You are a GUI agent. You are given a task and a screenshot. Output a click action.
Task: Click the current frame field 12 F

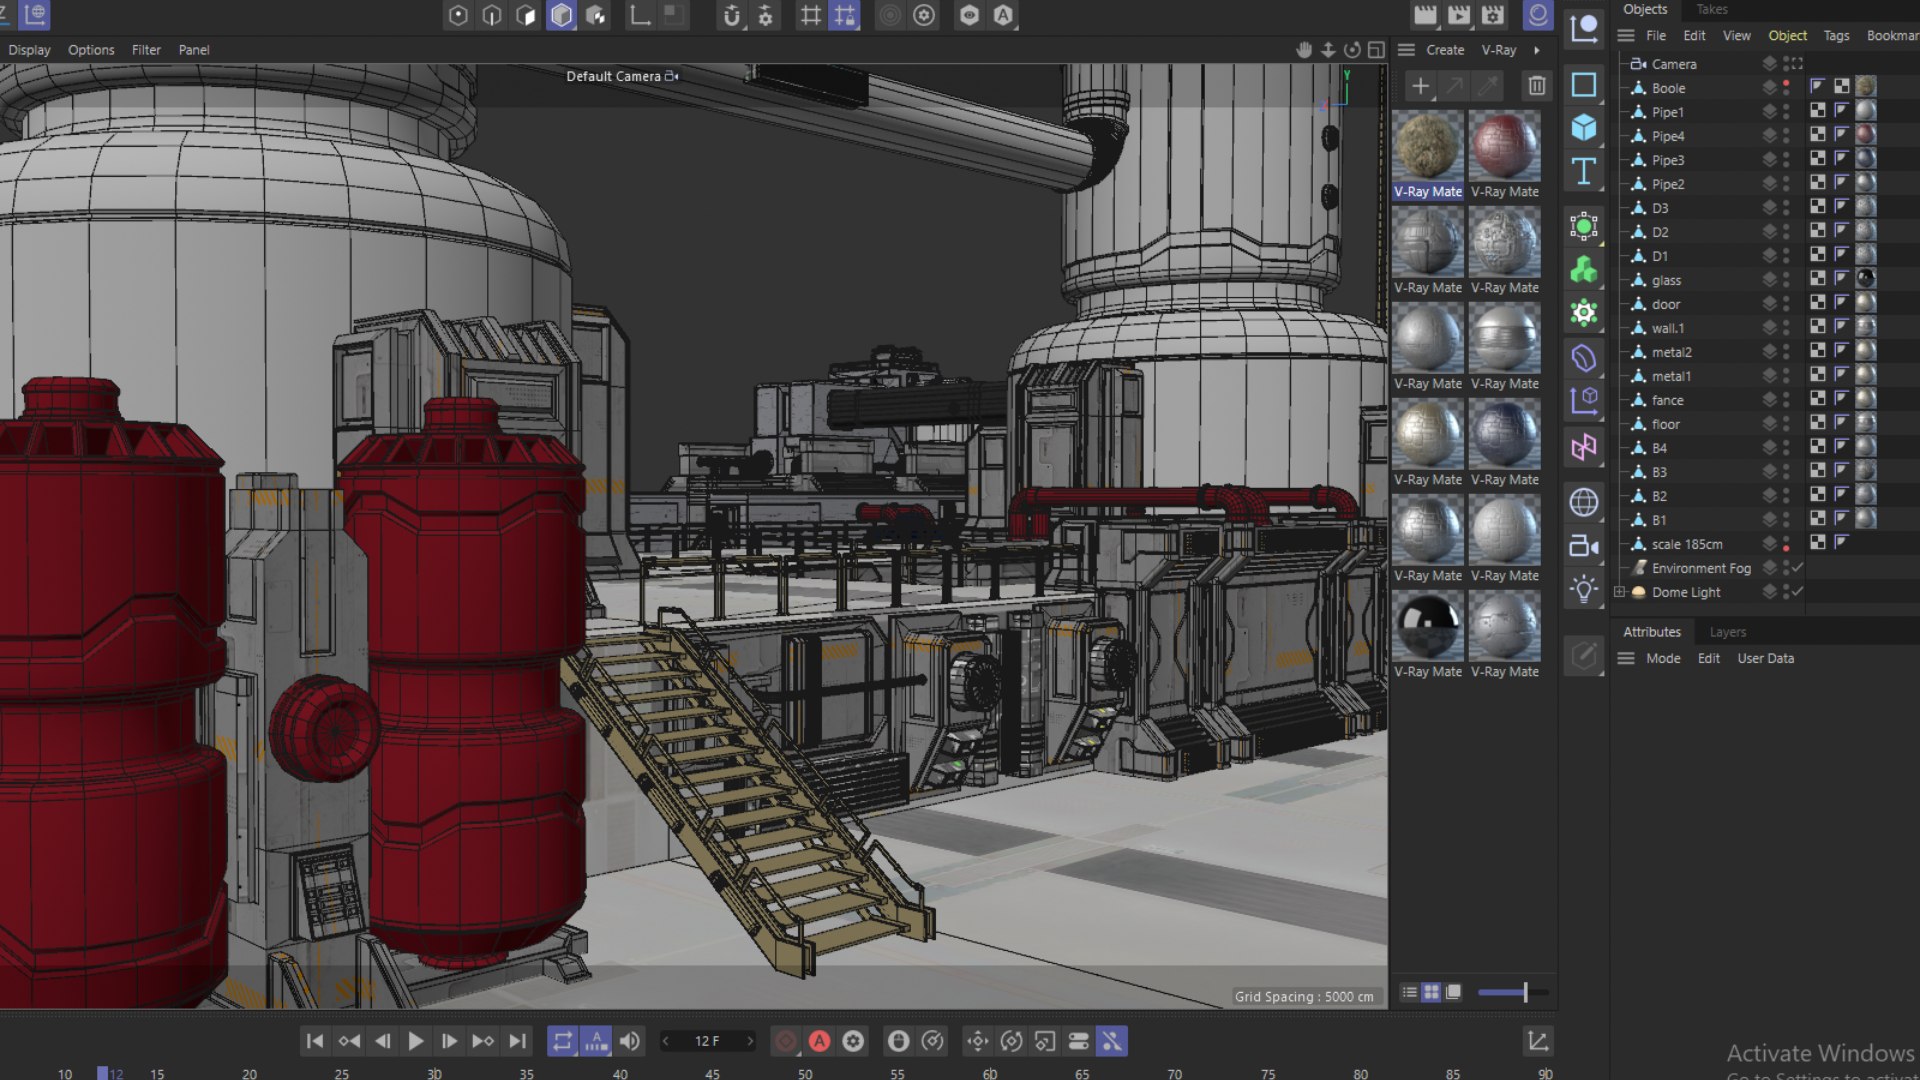click(x=707, y=1041)
